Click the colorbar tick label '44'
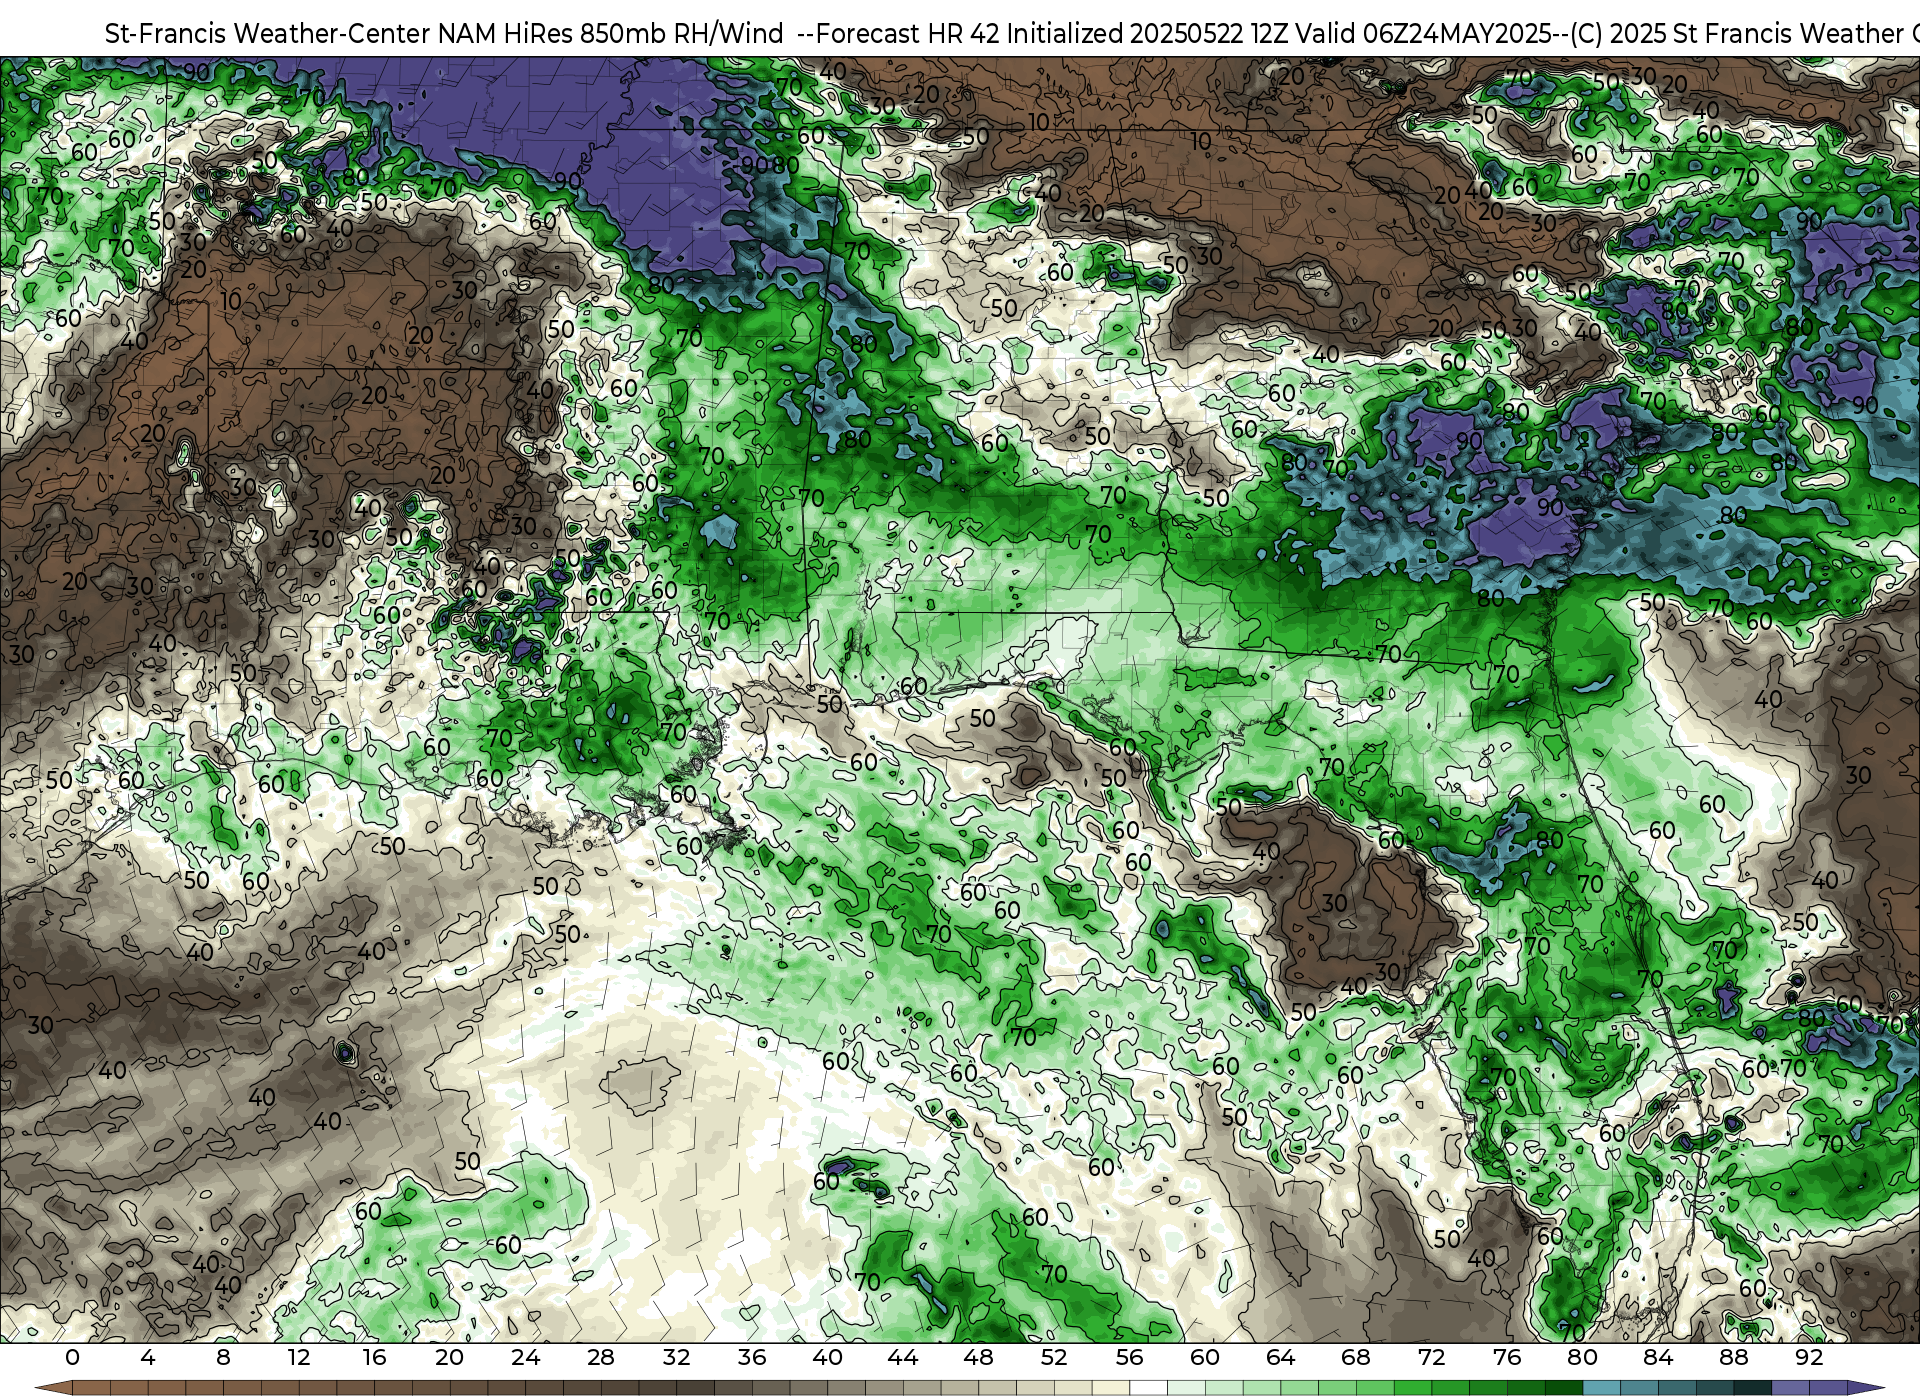Image resolution: width=1920 pixels, height=1400 pixels. pyautogui.click(x=903, y=1358)
